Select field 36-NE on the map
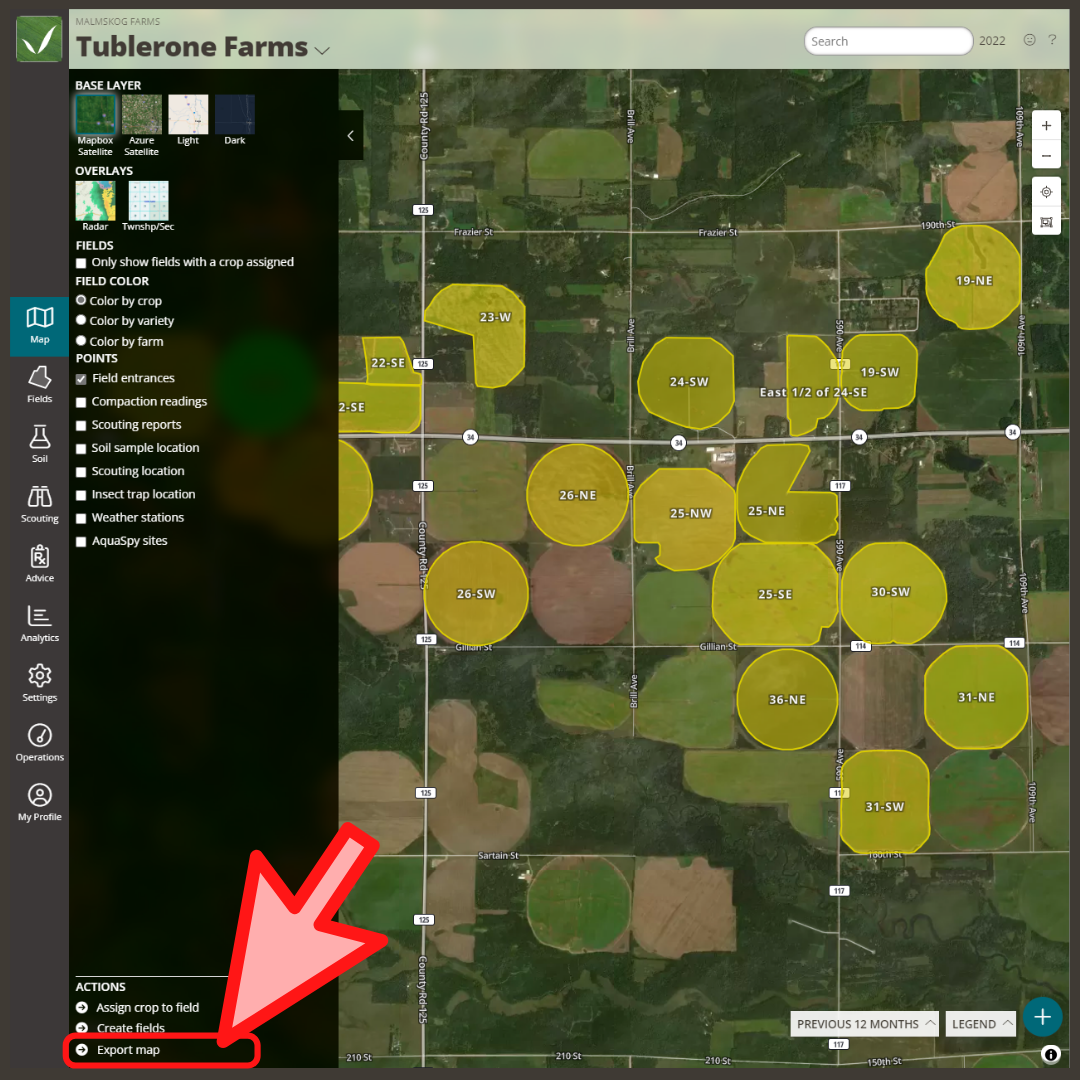 point(787,699)
